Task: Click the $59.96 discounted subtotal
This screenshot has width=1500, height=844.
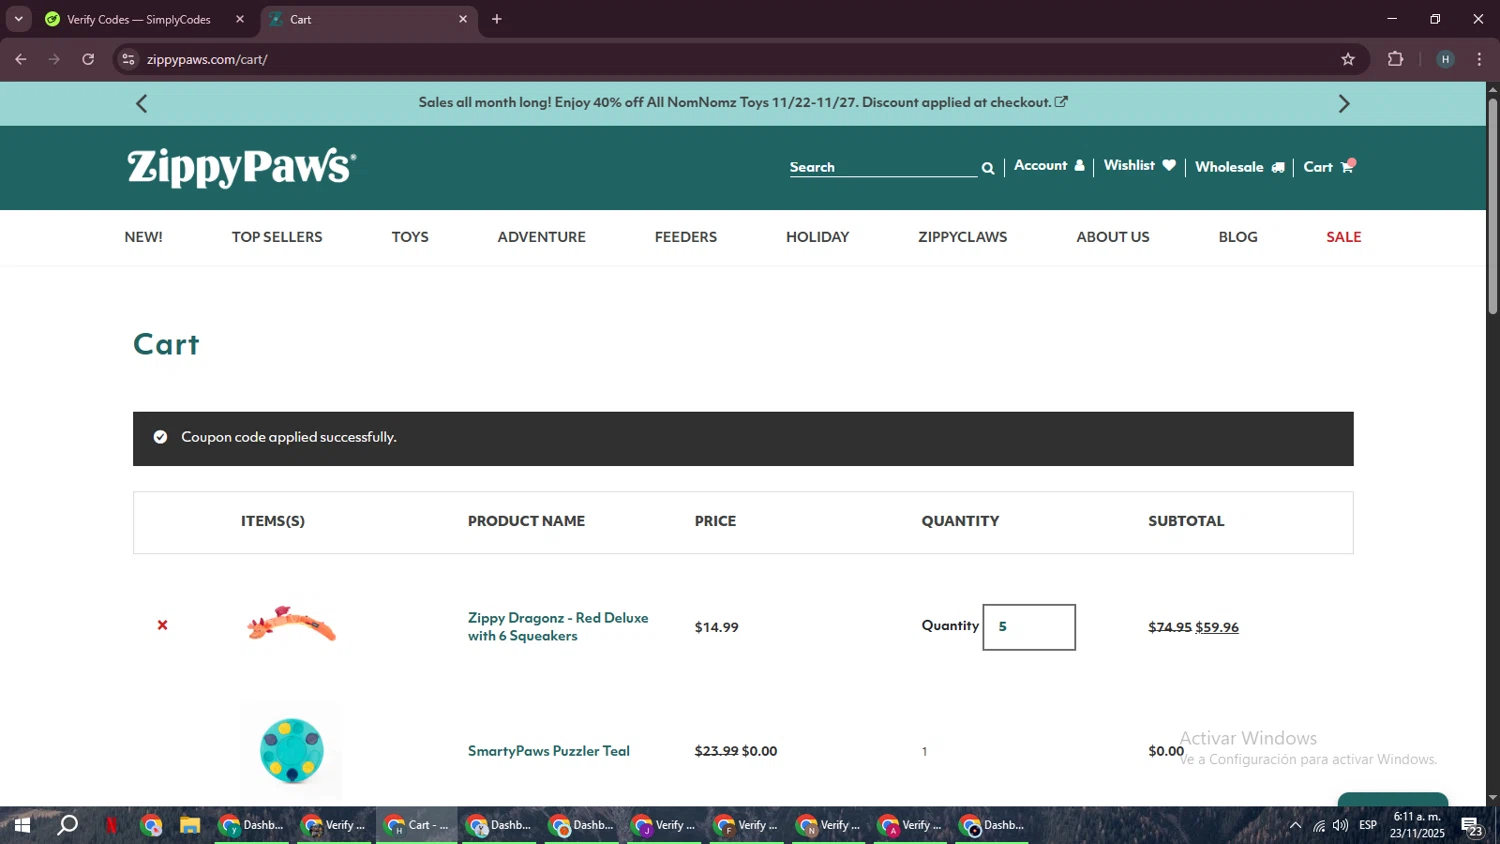Action: (x=1217, y=627)
